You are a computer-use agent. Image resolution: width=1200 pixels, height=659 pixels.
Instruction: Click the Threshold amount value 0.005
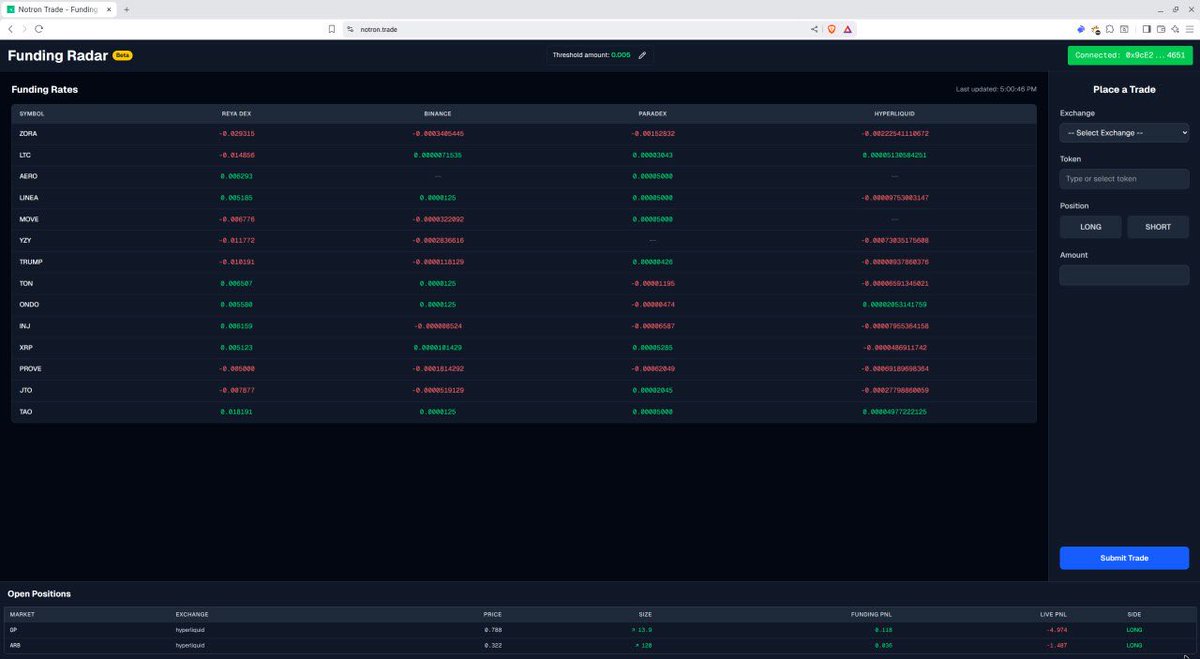click(621, 55)
